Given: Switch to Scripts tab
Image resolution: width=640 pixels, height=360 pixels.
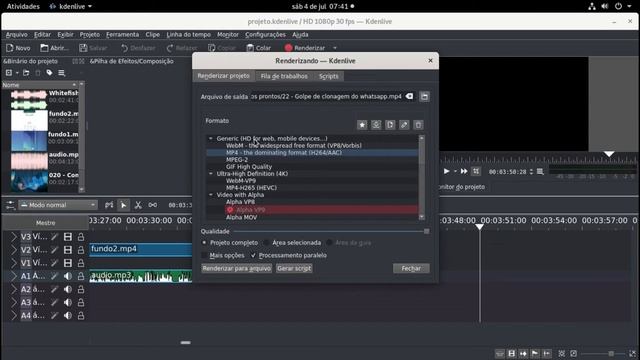Looking at the screenshot, I should pyautogui.click(x=329, y=76).
